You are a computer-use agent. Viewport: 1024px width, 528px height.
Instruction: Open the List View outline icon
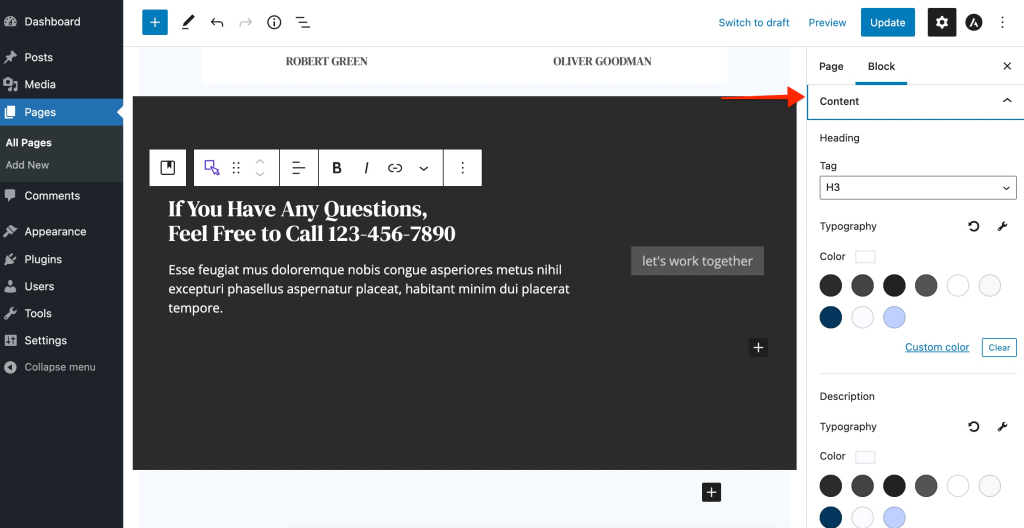302,22
